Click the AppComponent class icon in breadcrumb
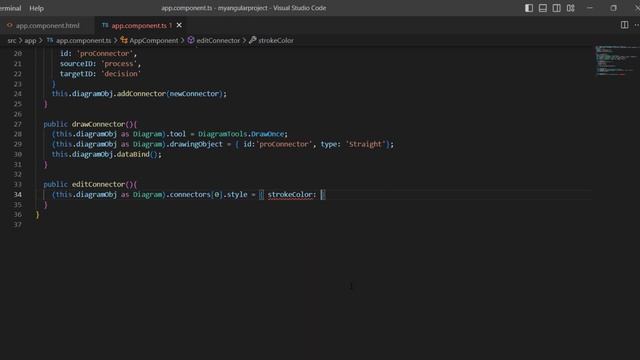Image resolution: width=640 pixels, height=360 pixels. pos(124,40)
